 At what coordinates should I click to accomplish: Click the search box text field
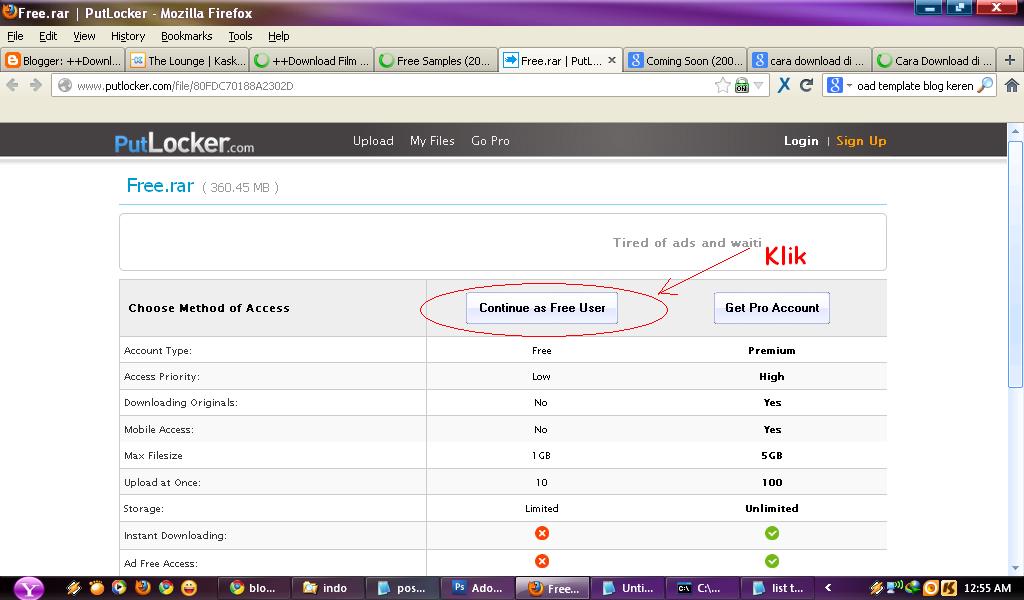(914, 86)
